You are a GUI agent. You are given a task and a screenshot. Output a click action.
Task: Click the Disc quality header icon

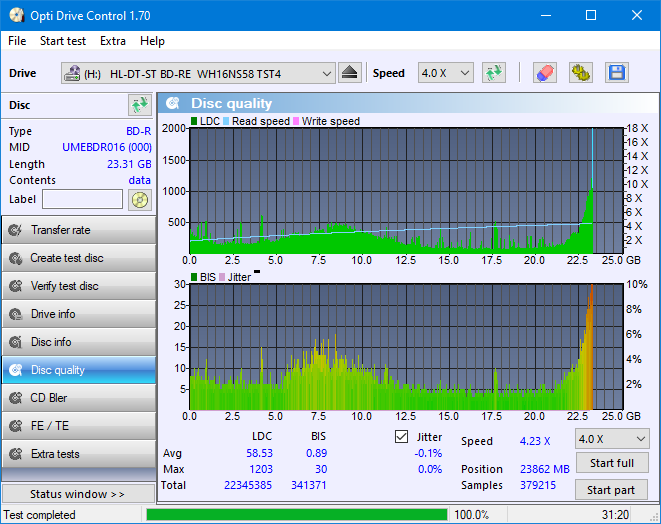pyautogui.click(x=173, y=103)
